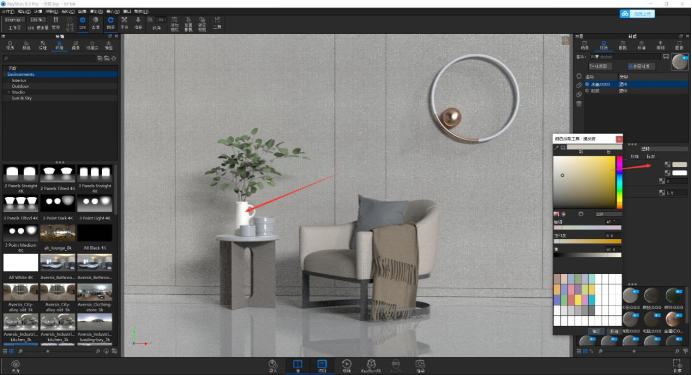Click the Add Camera ribbon icon
This screenshot has height=375, width=692.
coord(175,24)
